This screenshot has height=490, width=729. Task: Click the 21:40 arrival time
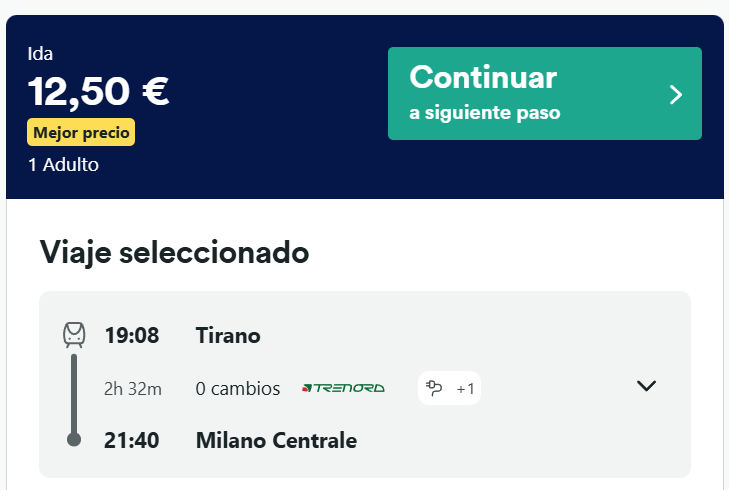(x=132, y=440)
